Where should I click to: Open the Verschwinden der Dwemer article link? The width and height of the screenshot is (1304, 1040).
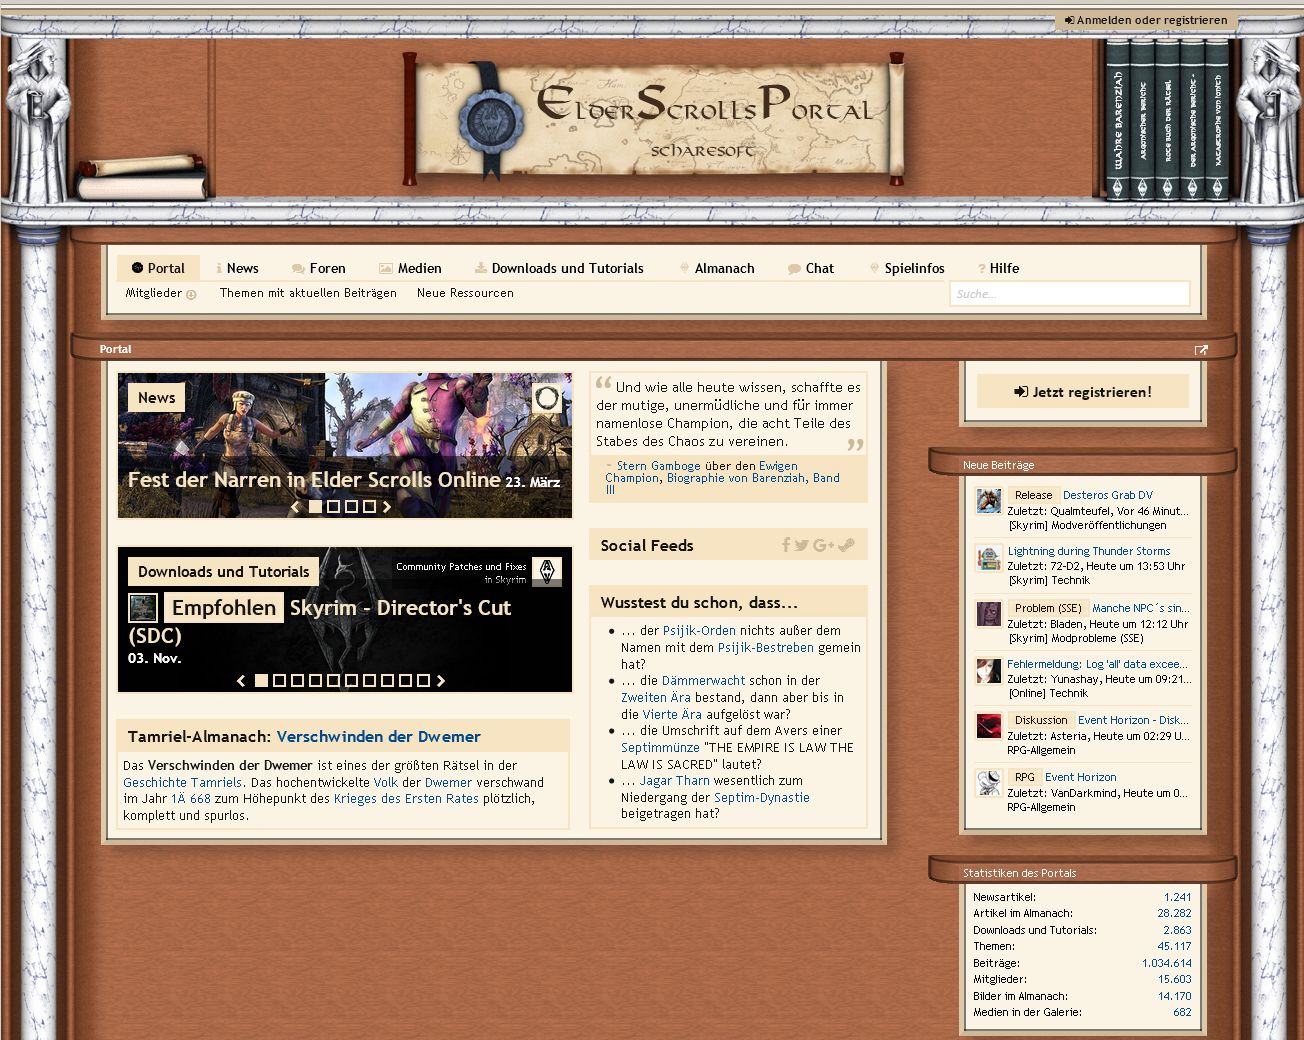click(378, 737)
